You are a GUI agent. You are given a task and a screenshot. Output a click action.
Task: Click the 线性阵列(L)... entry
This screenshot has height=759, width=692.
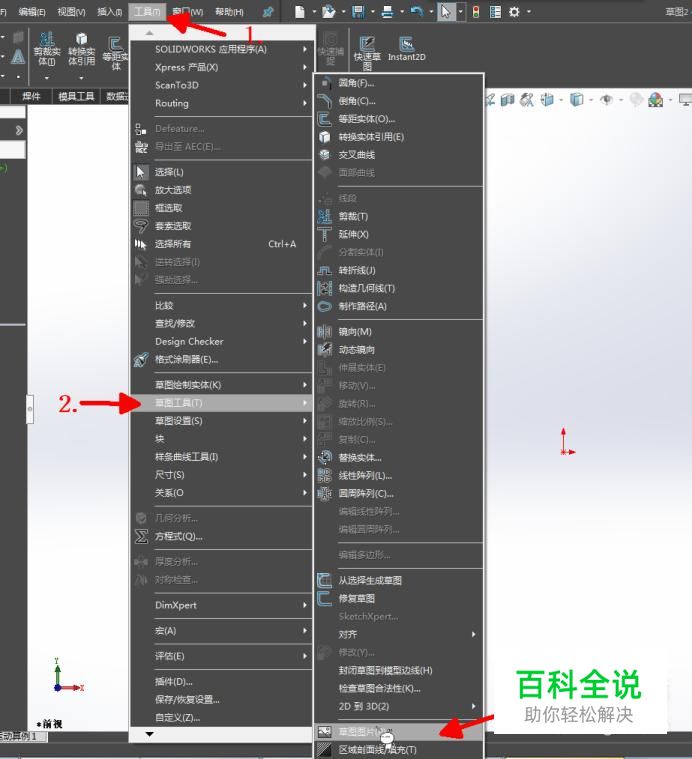399,475
